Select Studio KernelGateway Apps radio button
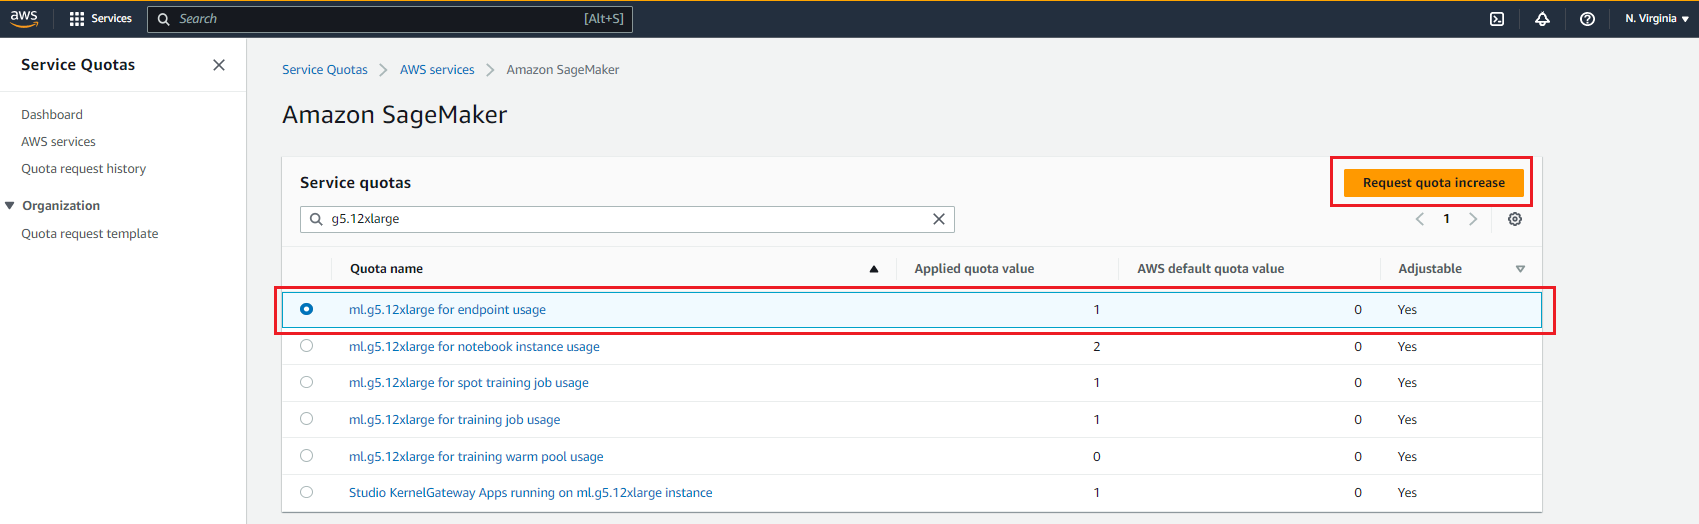Image resolution: width=1699 pixels, height=524 pixels. pos(307,492)
